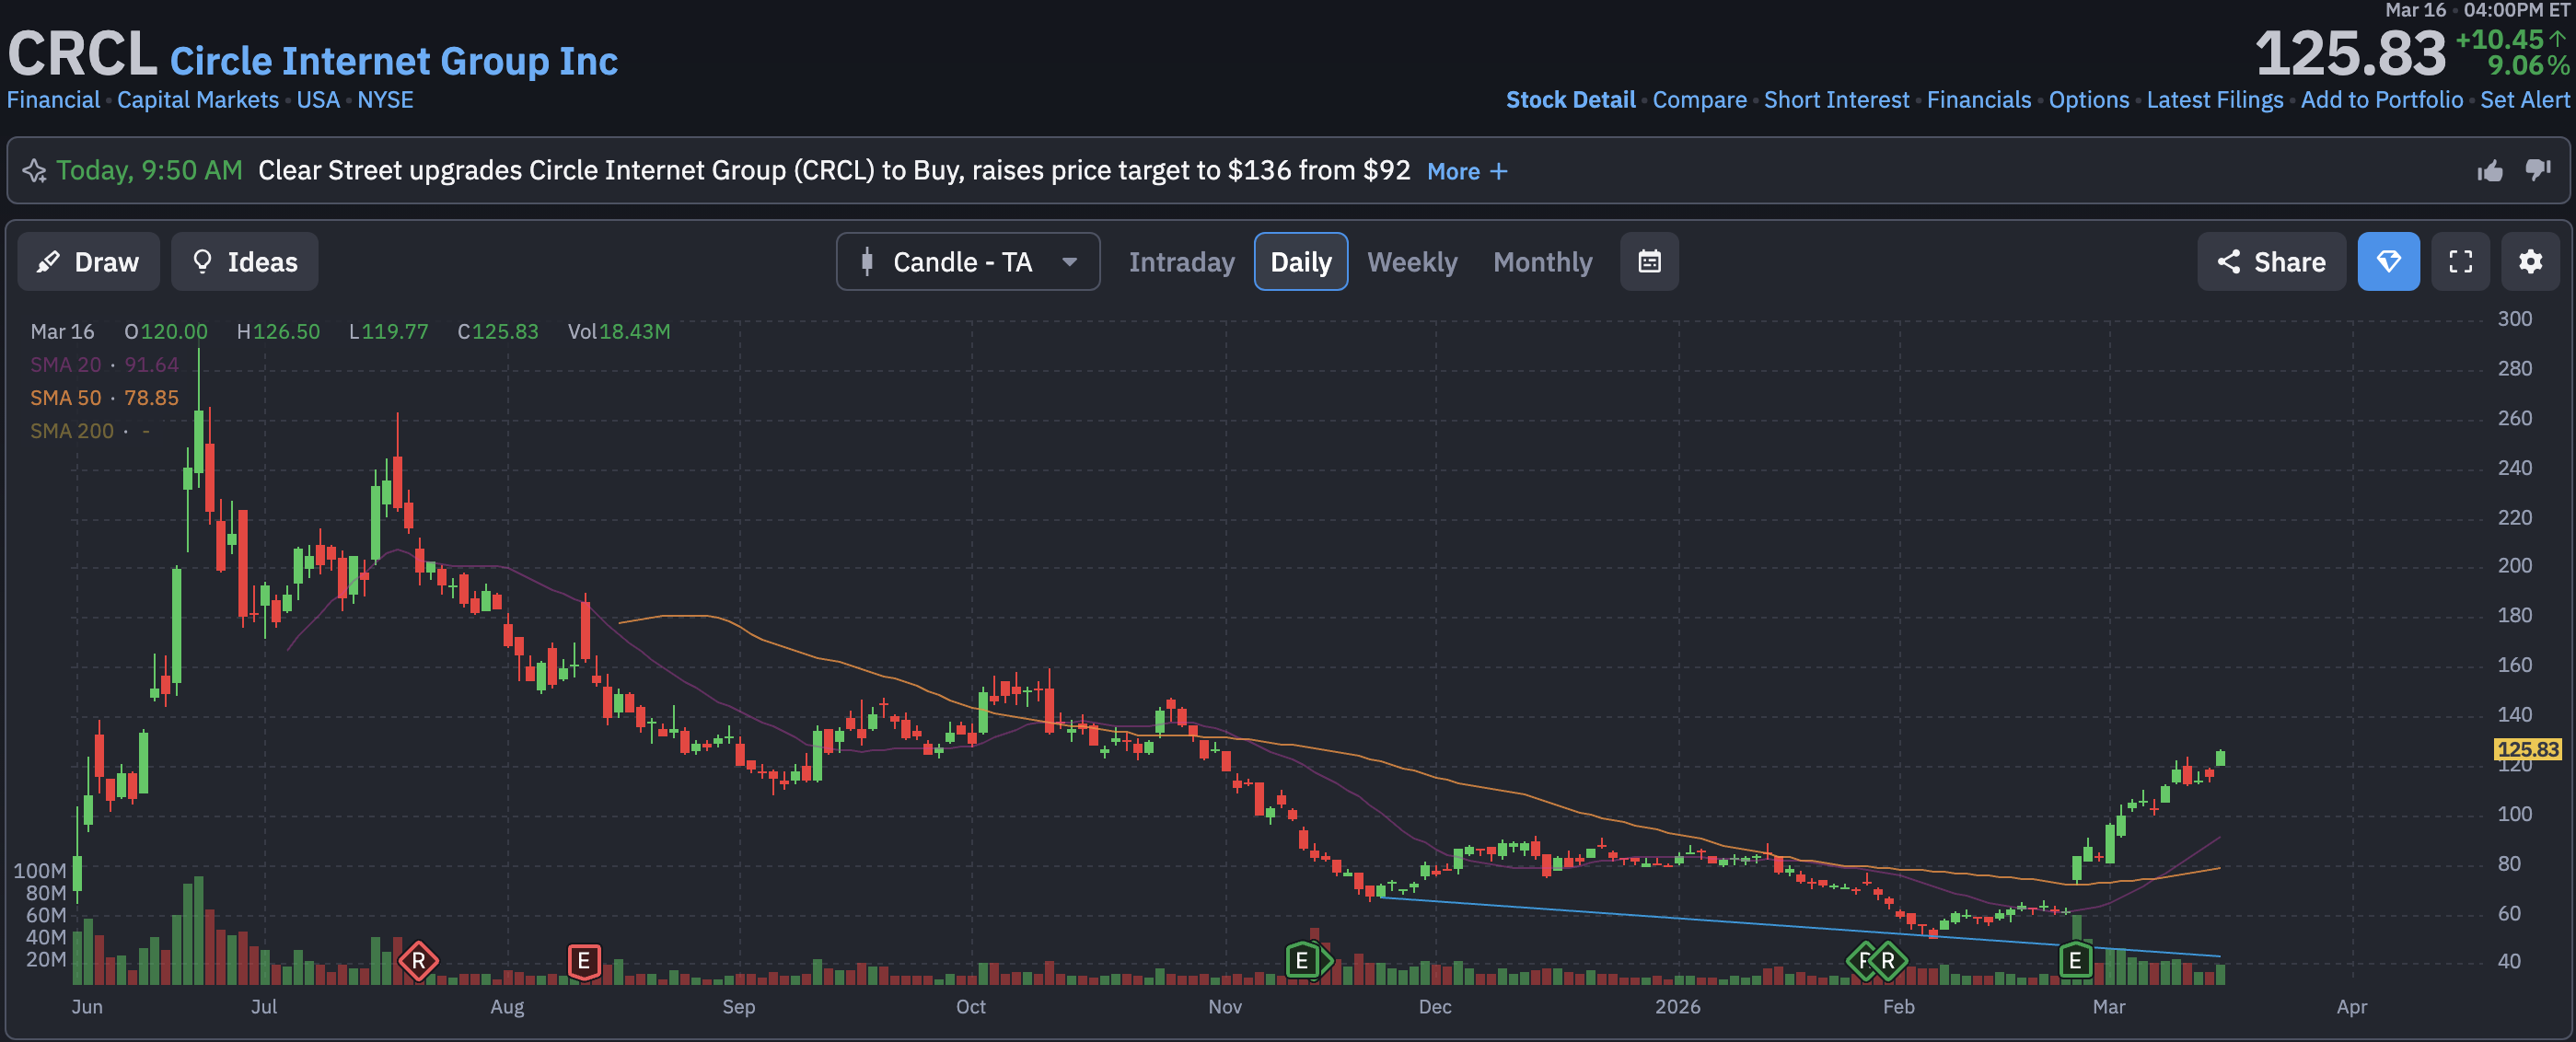Open the calendar date range icon
This screenshot has height=1042, width=2576.
(x=1649, y=262)
